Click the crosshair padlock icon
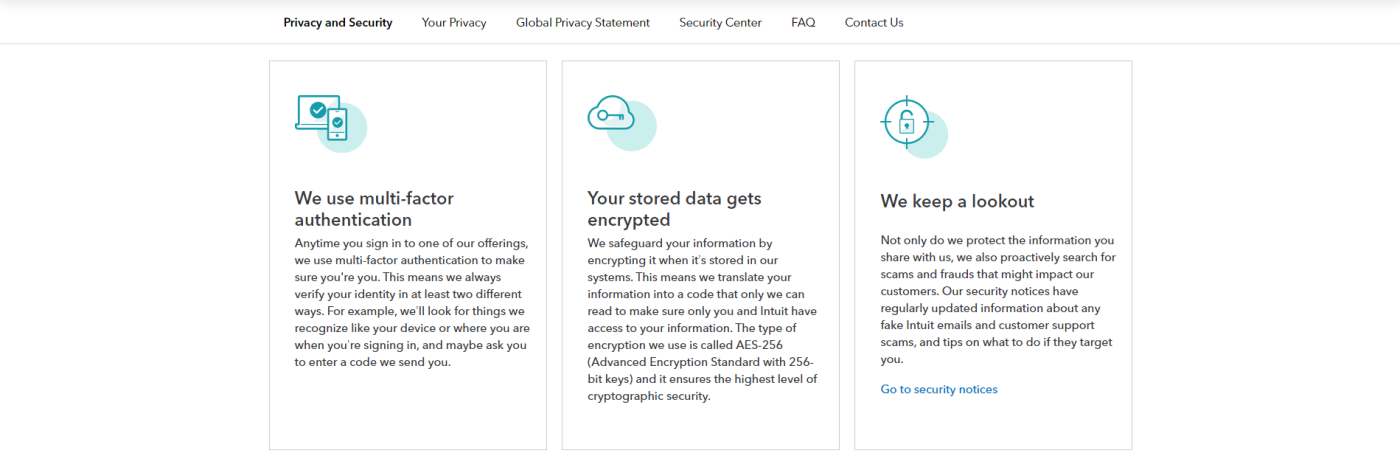This screenshot has width=1400, height=473. 907,122
